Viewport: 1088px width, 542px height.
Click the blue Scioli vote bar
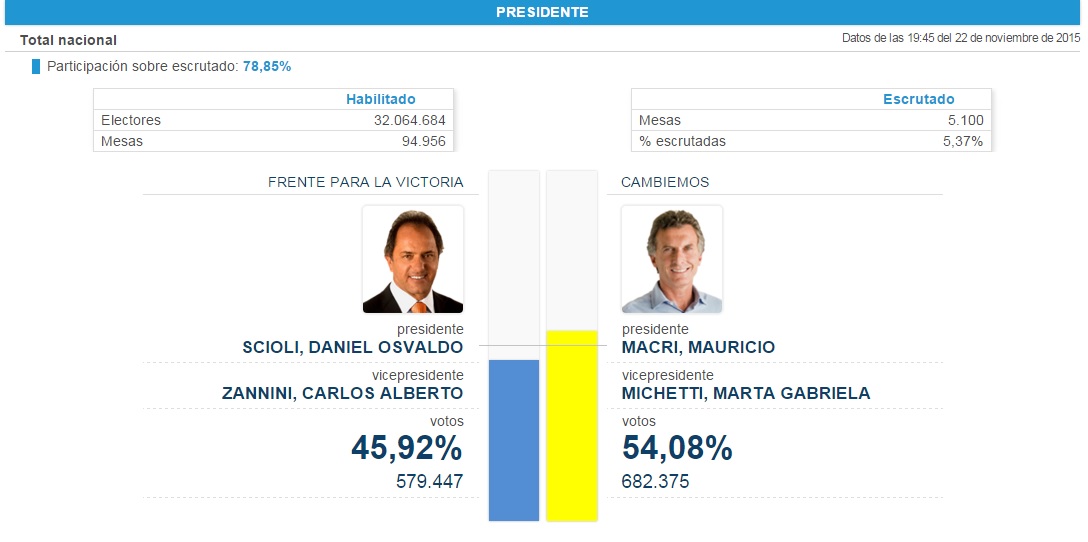coord(513,440)
